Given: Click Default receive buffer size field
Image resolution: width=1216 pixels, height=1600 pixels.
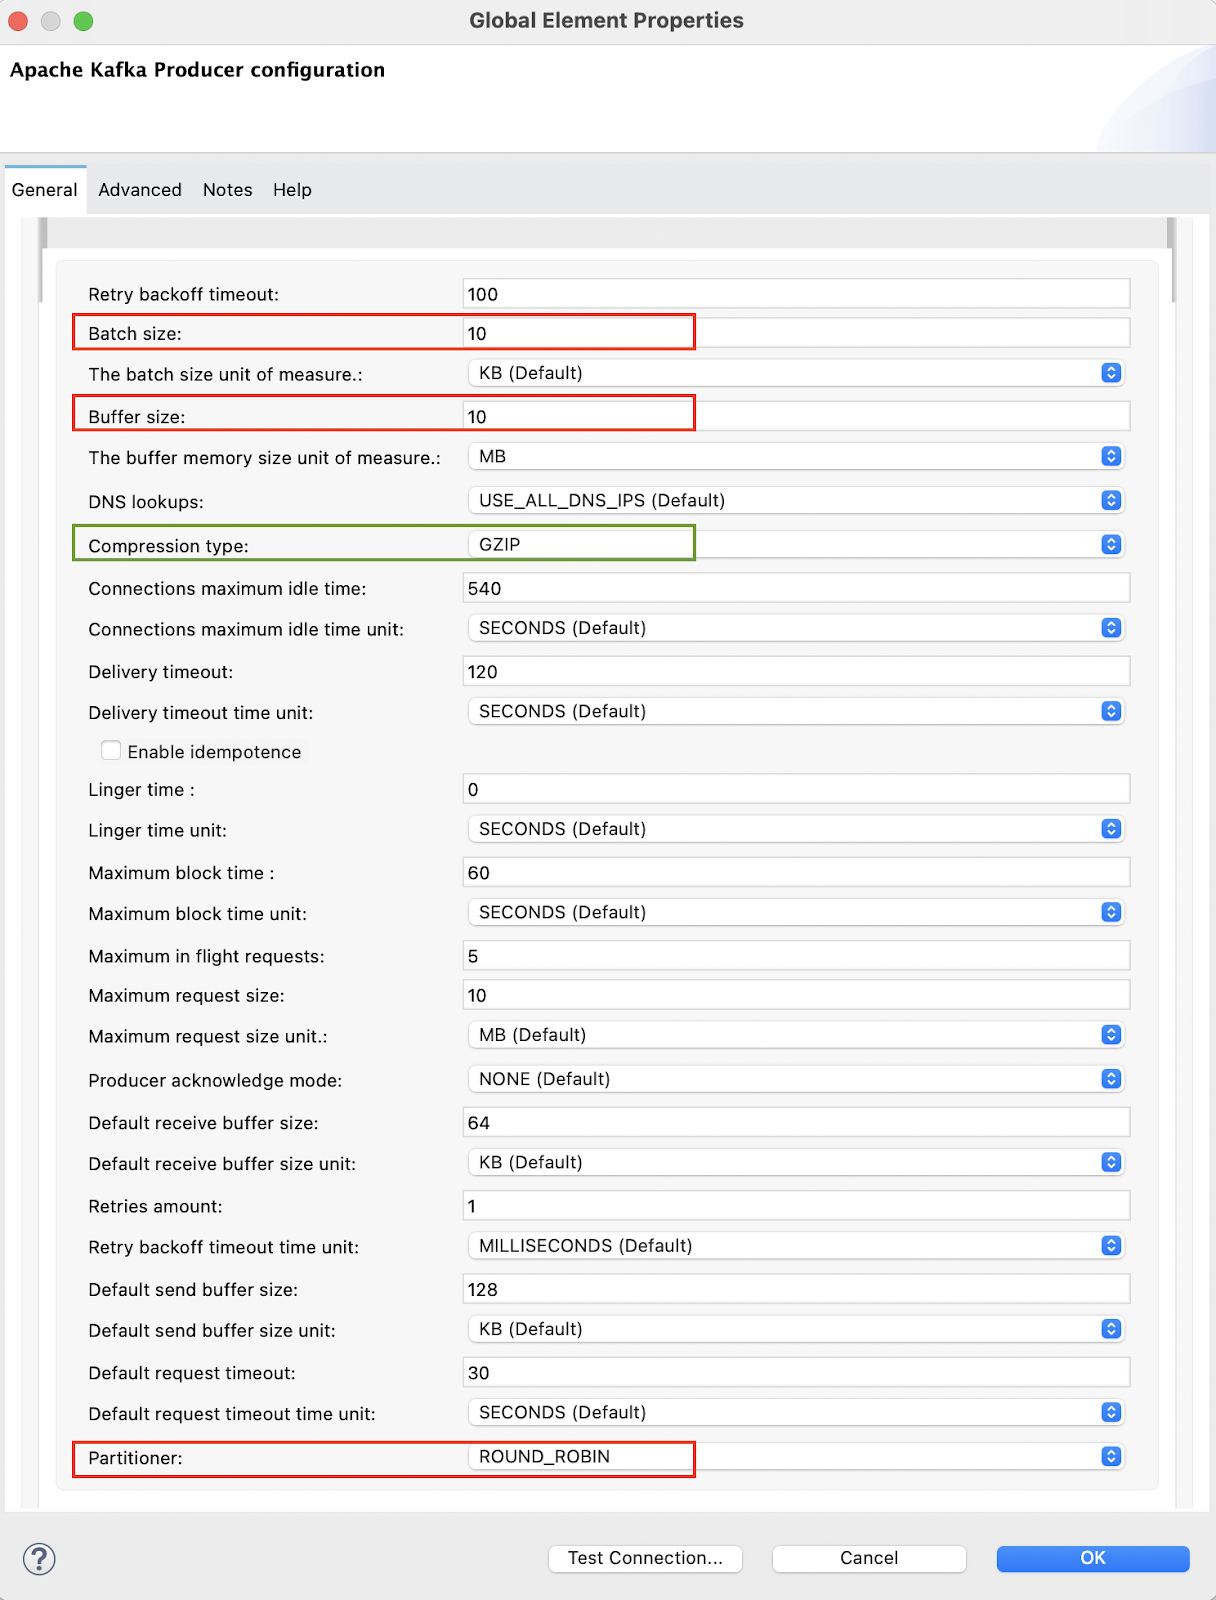Looking at the screenshot, I should click(796, 1122).
